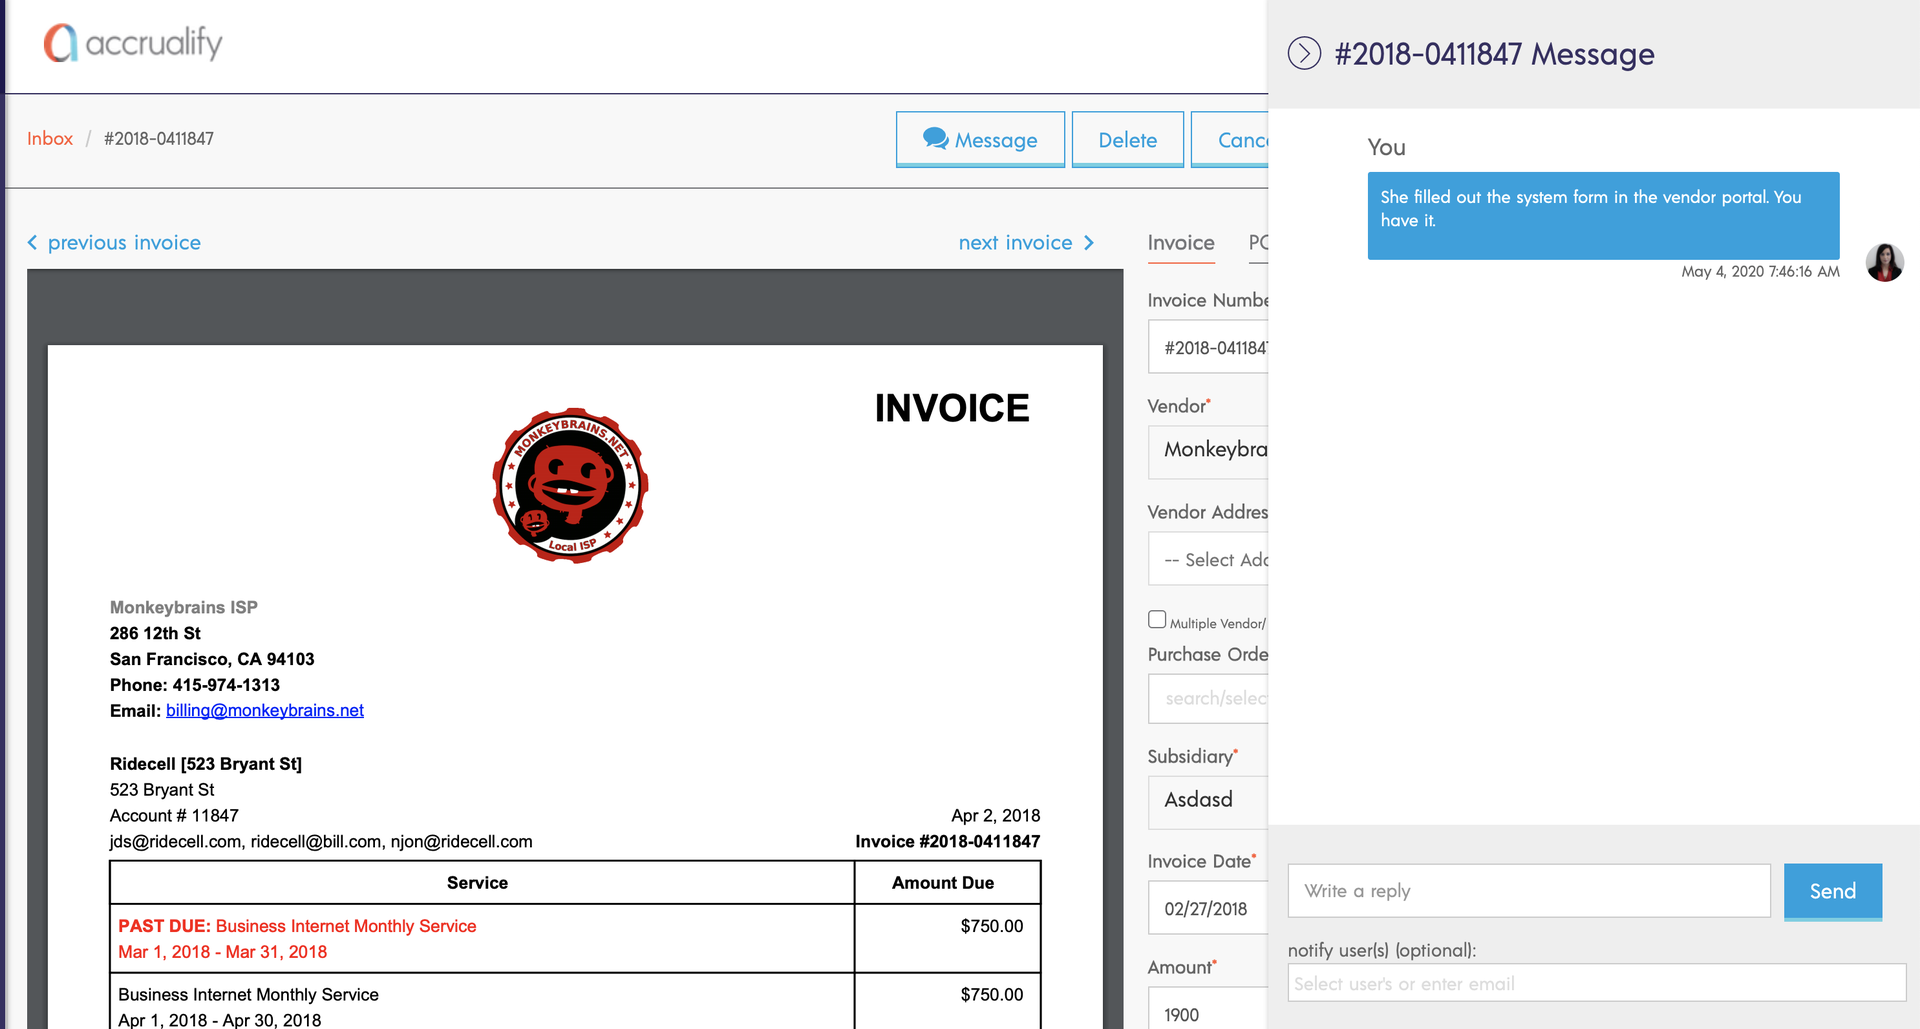Click the $750.00 amount in PAST DUE row

click(991, 926)
